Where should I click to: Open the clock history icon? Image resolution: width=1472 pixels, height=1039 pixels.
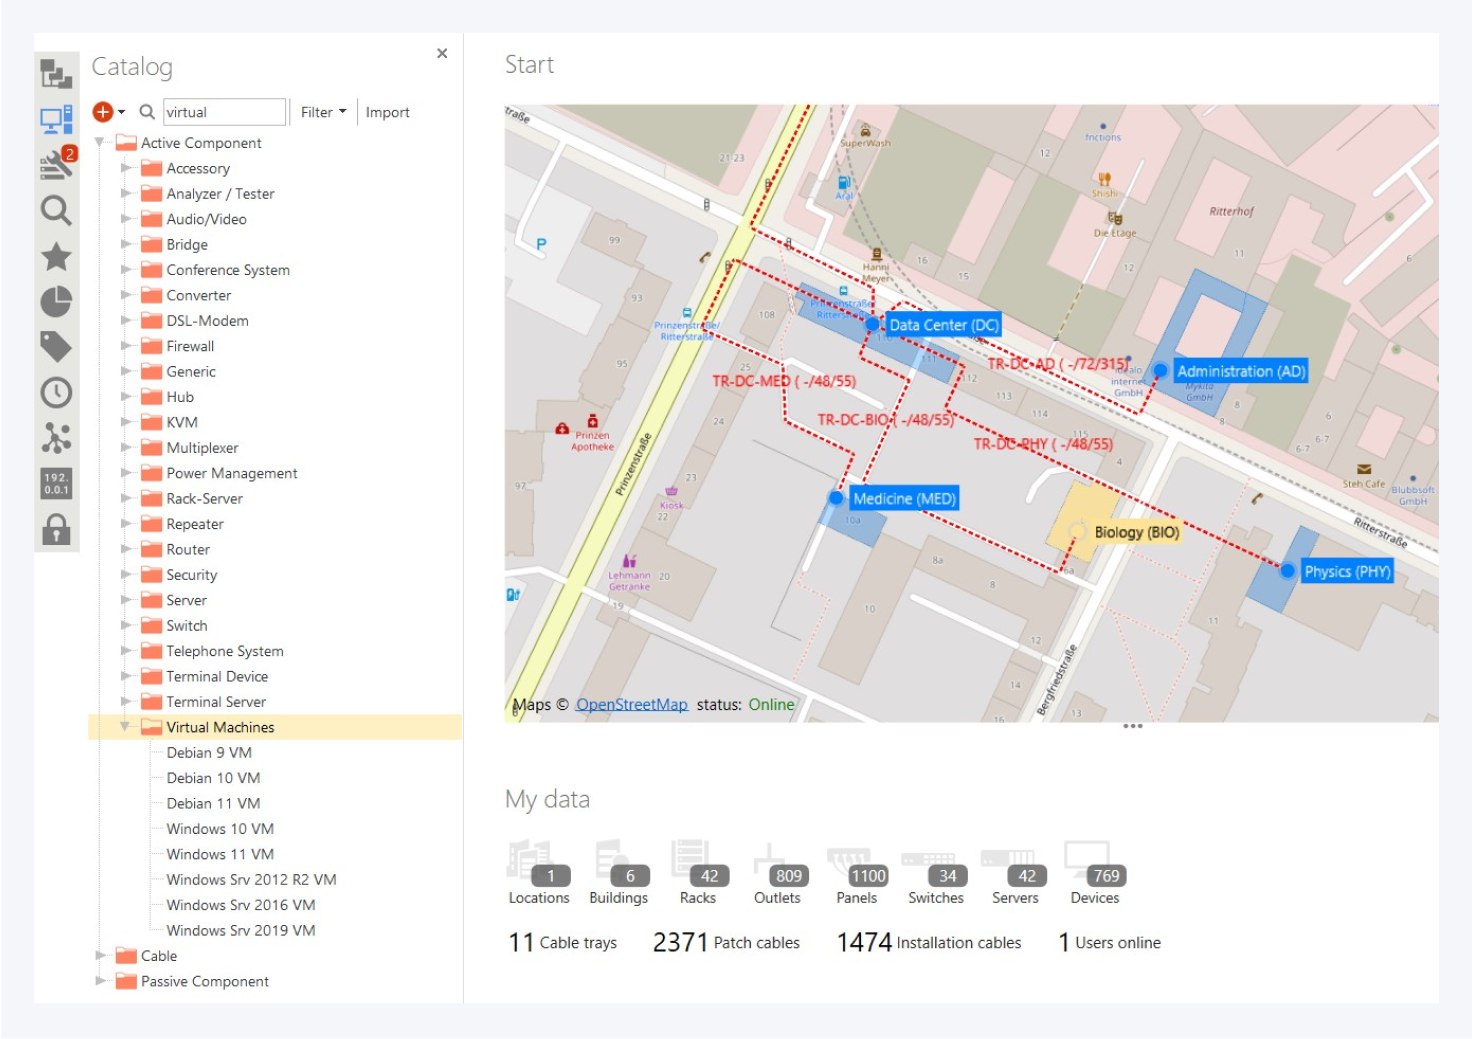coord(56,392)
